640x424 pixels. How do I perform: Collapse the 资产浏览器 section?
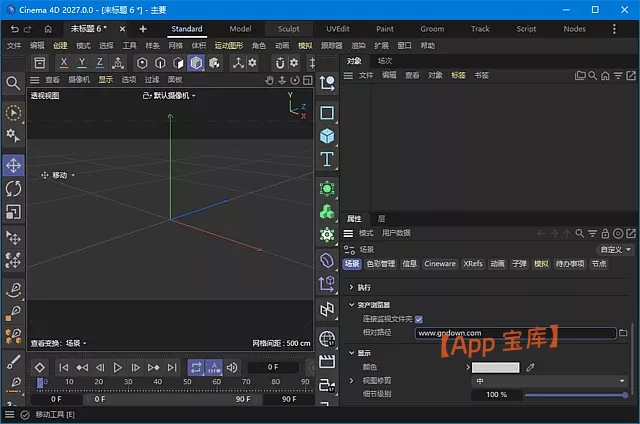coord(351,304)
